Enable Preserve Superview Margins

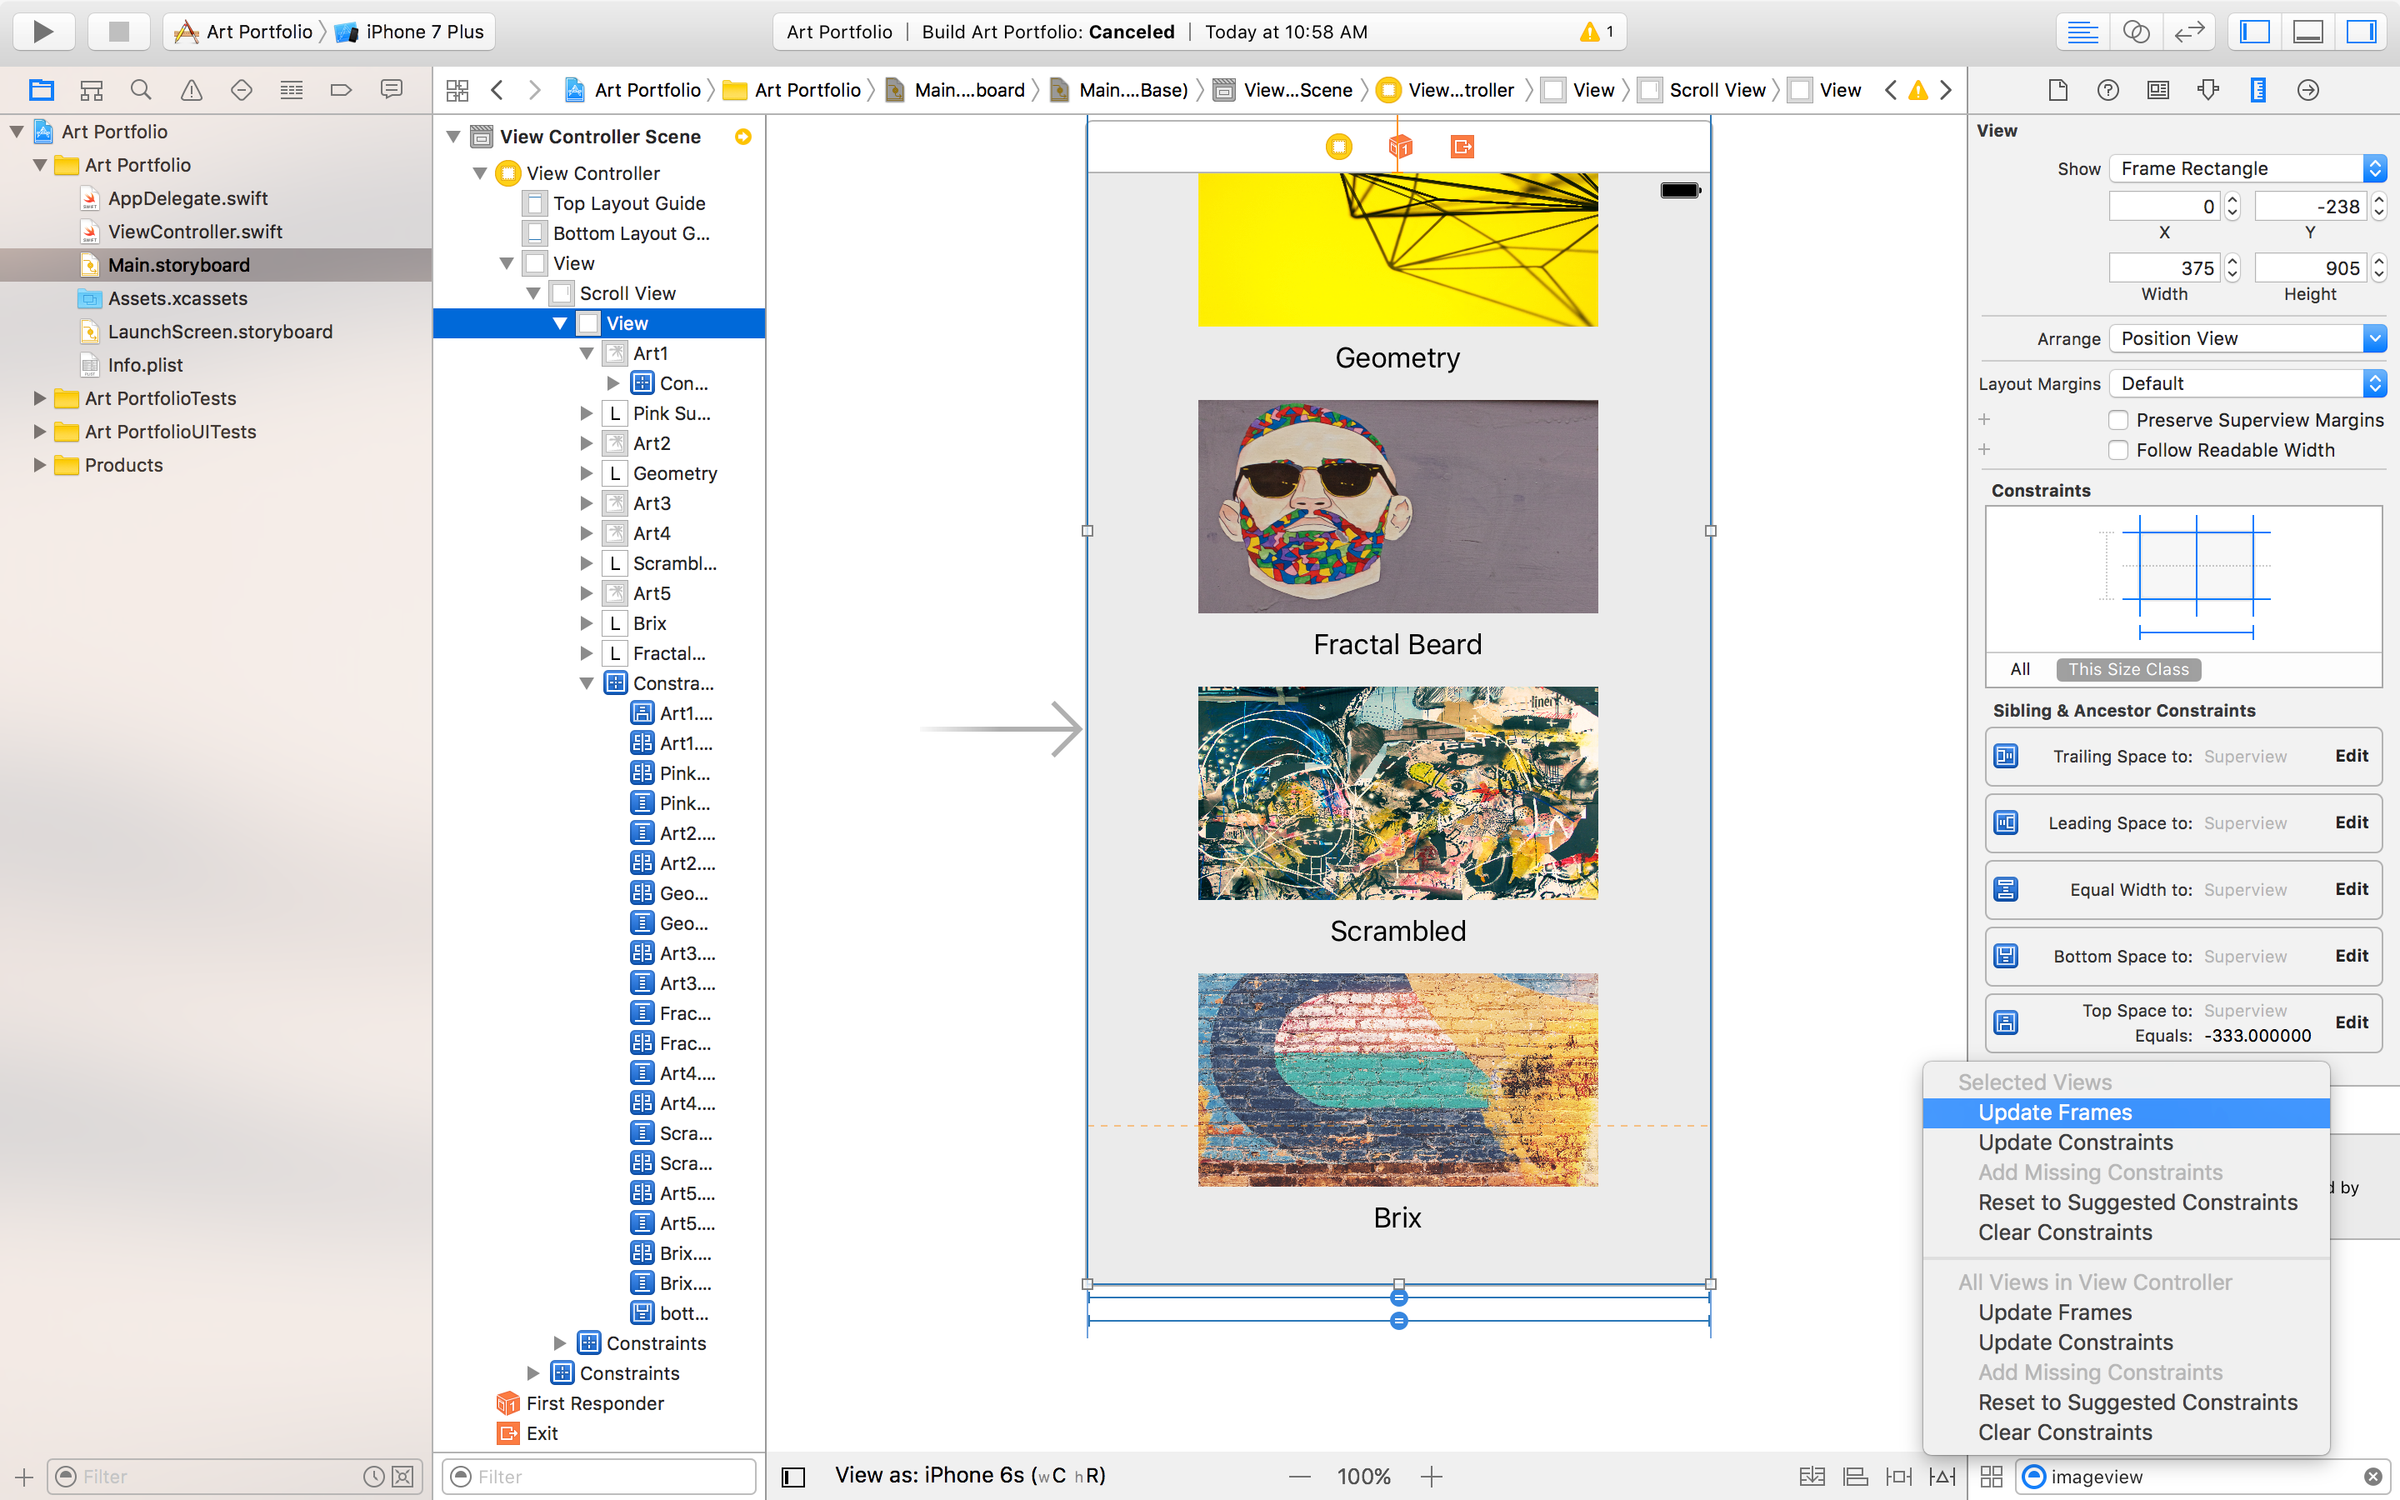pos(2118,420)
